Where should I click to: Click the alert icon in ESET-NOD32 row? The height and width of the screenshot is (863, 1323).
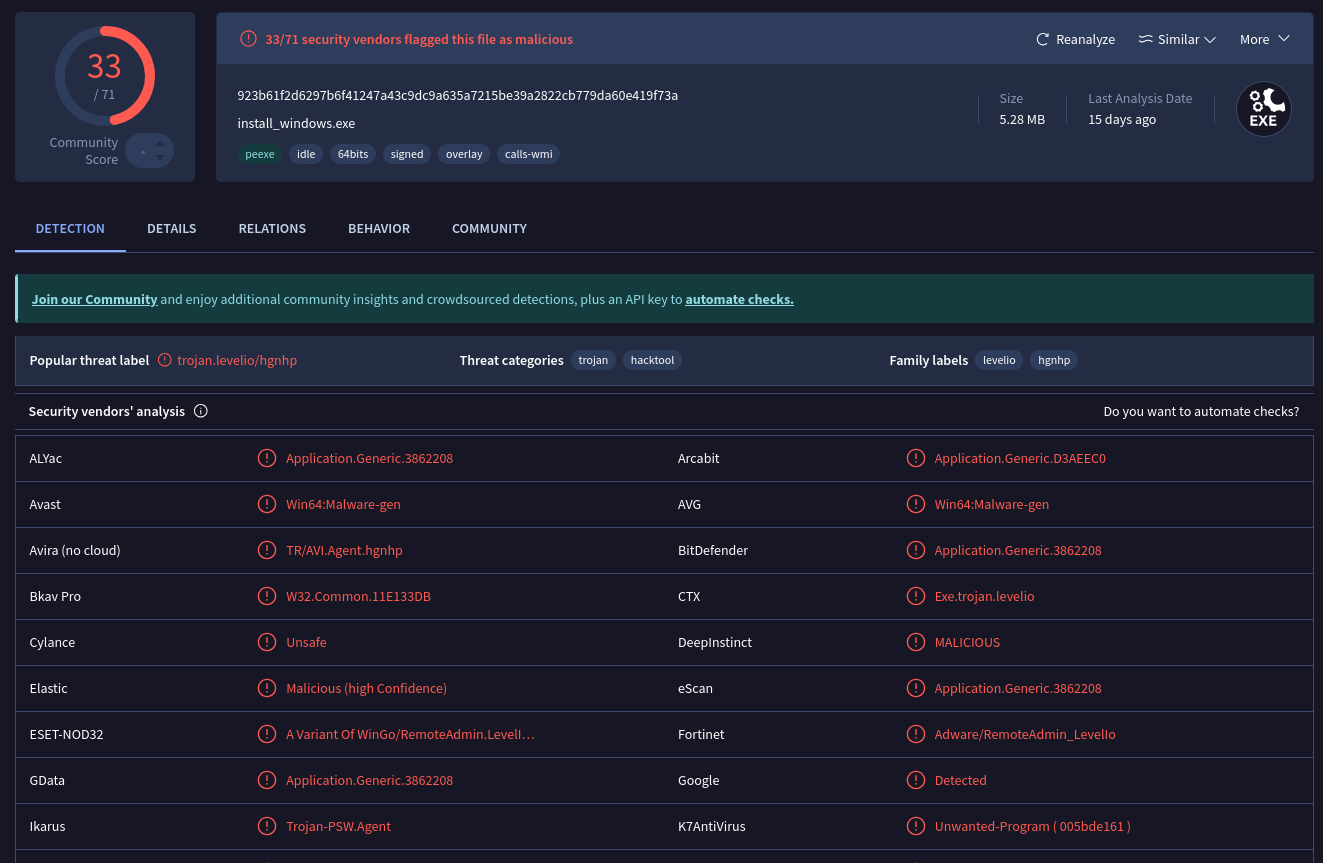pyautogui.click(x=267, y=734)
